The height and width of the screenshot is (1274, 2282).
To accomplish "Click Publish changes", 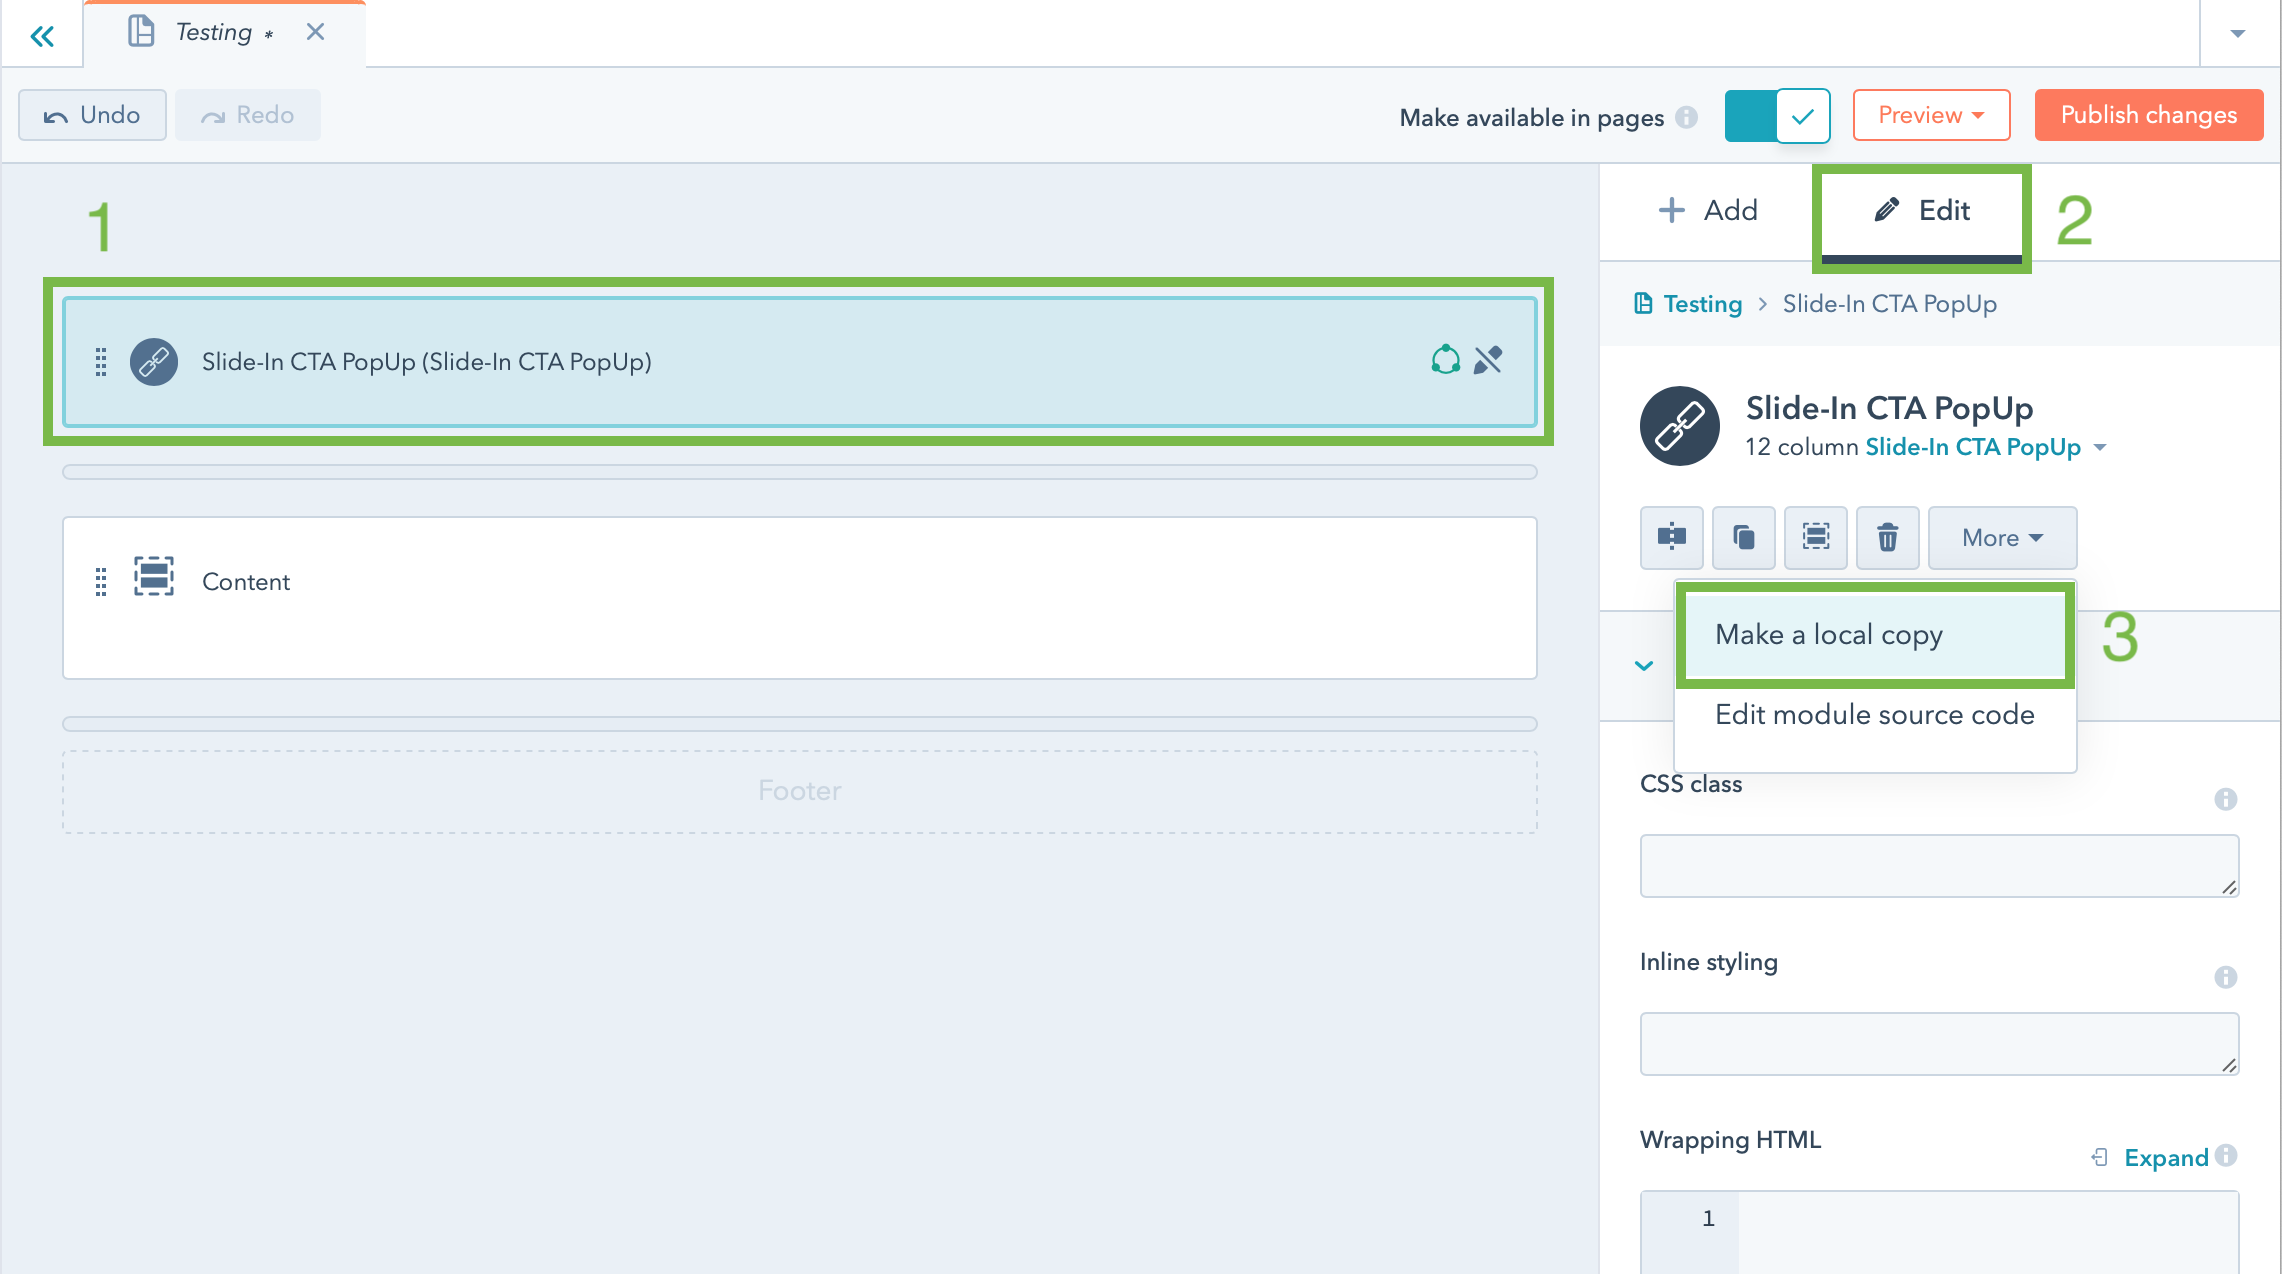I will pyautogui.click(x=2148, y=115).
